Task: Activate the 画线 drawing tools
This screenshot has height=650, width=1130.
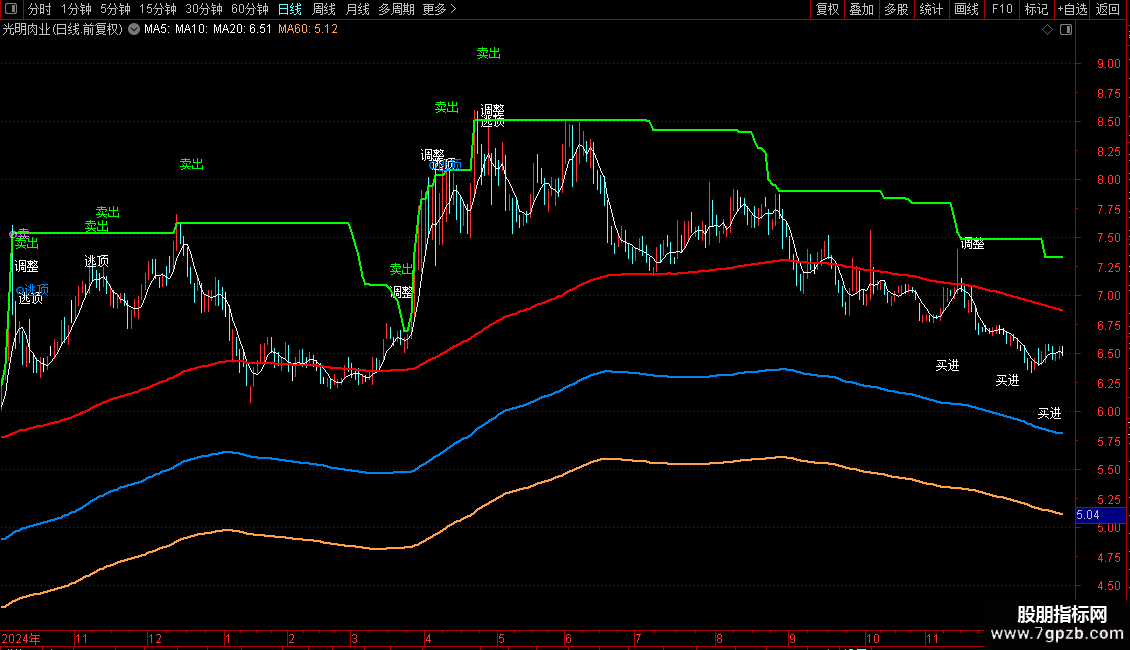Action: (x=966, y=9)
